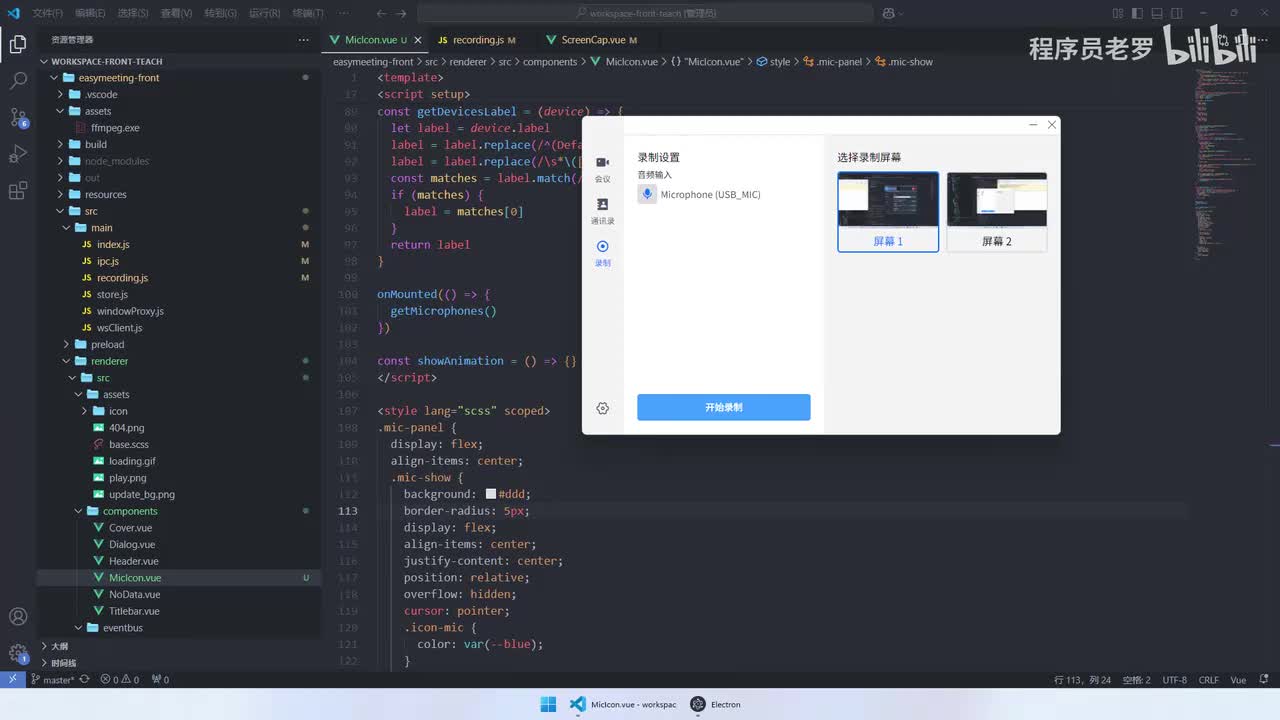Click the components breadcrumb segment

(550, 62)
